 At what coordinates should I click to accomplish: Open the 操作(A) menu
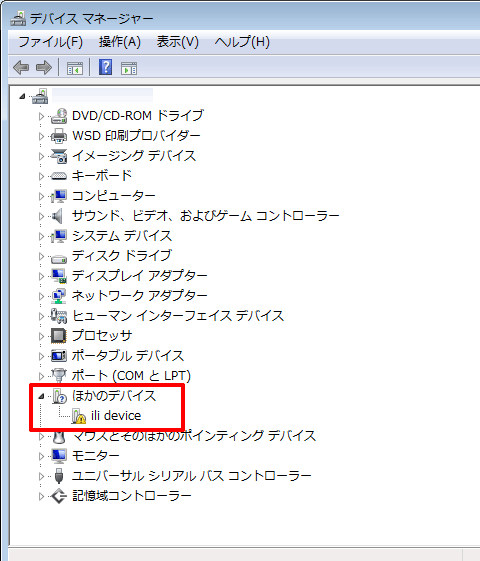click(120, 42)
